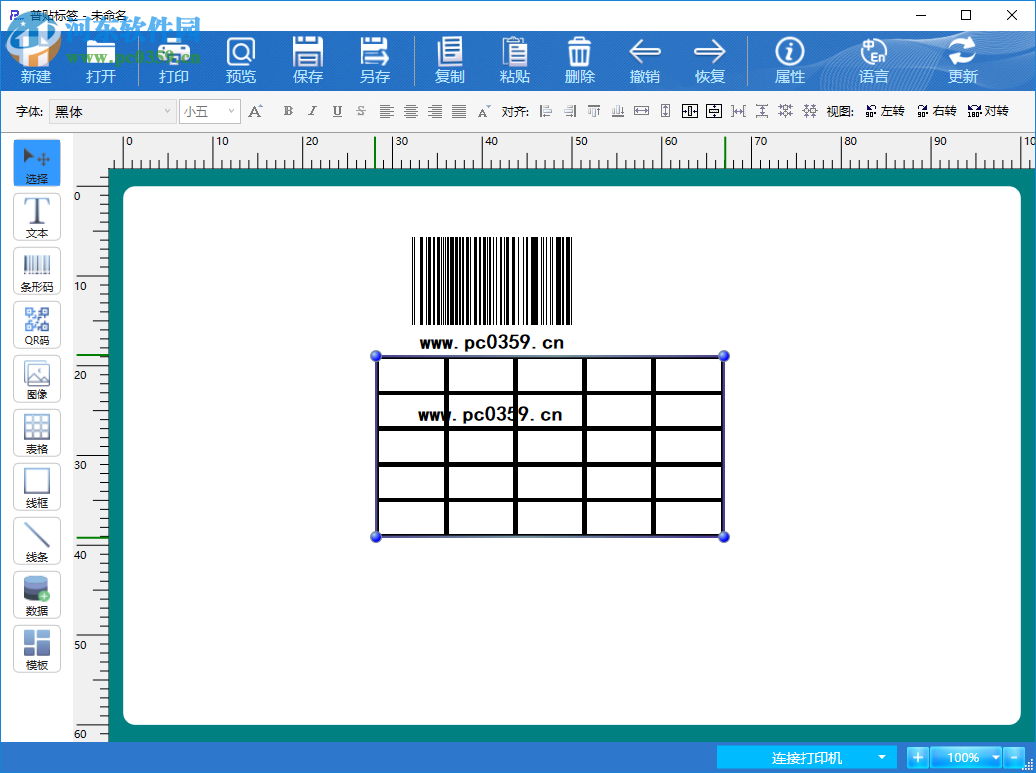Flip view 180° with 对转
1036x773 pixels.
click(x=988, y=111)
